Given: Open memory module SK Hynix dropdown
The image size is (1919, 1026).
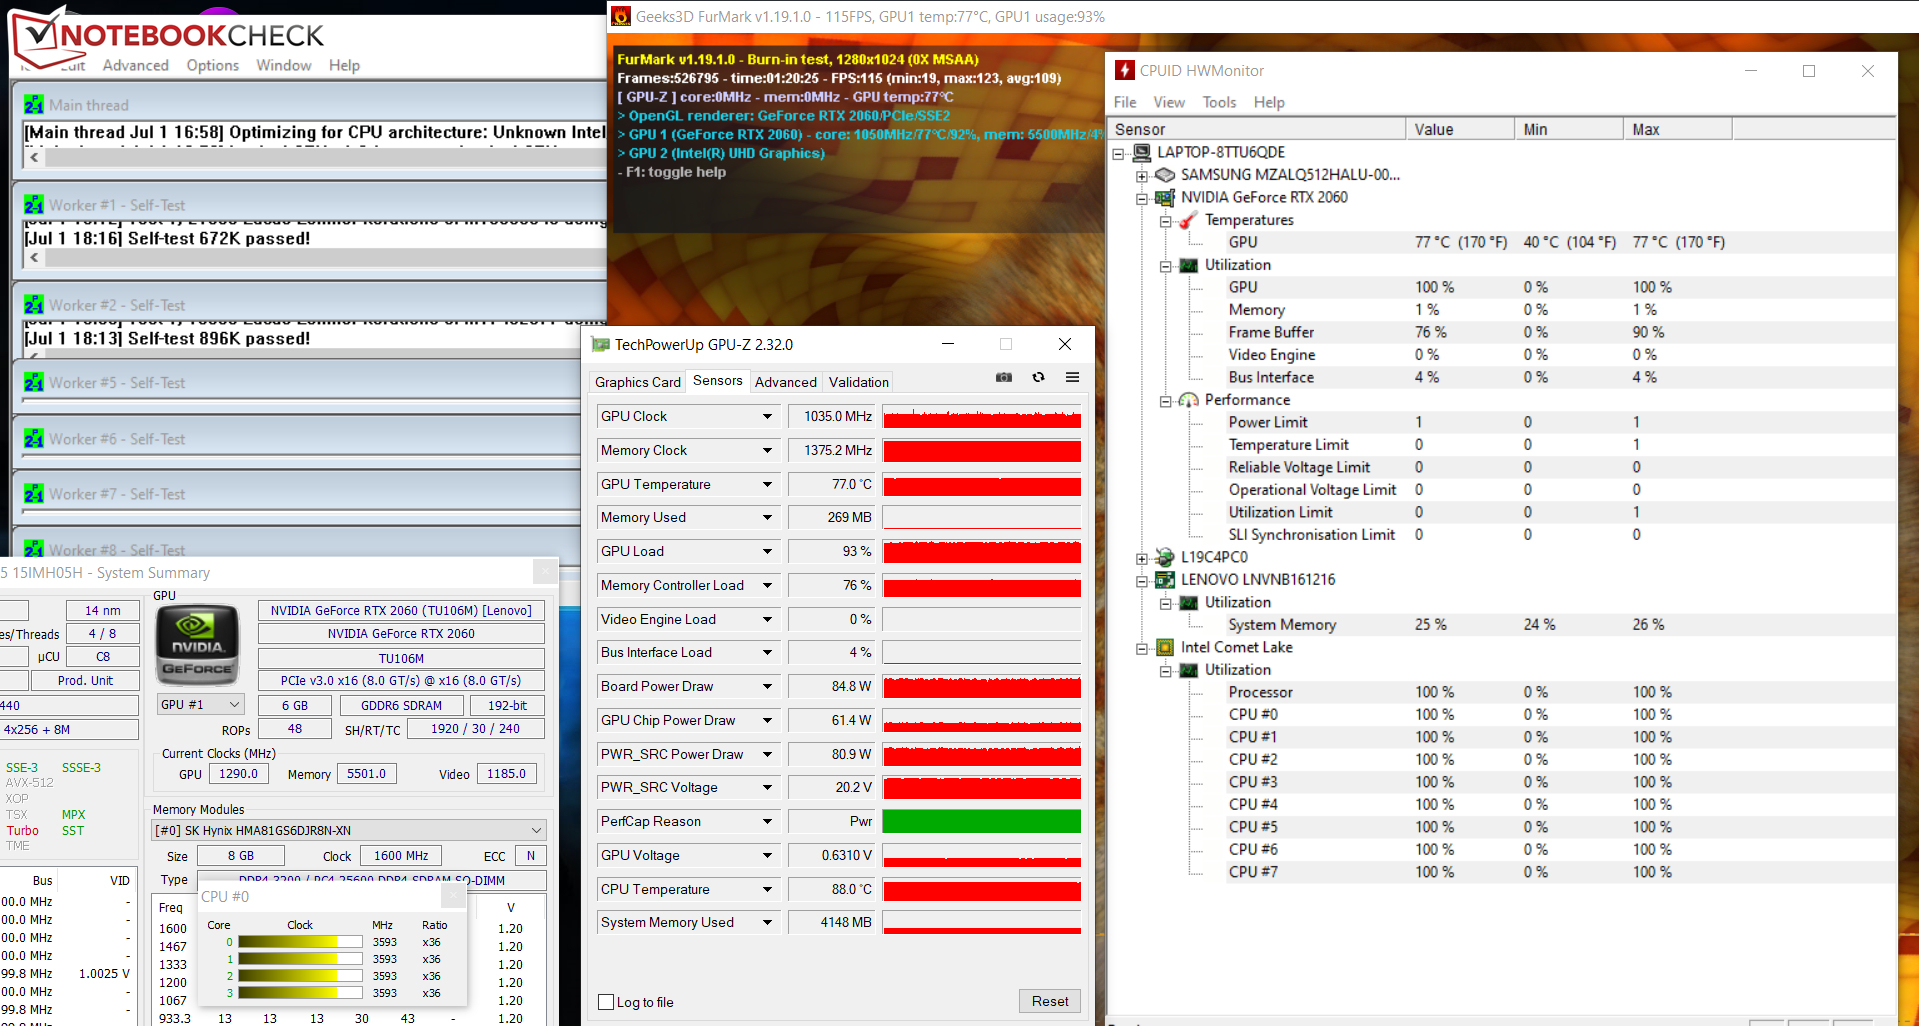Looking at the screenshot, I should pos(349,830).
